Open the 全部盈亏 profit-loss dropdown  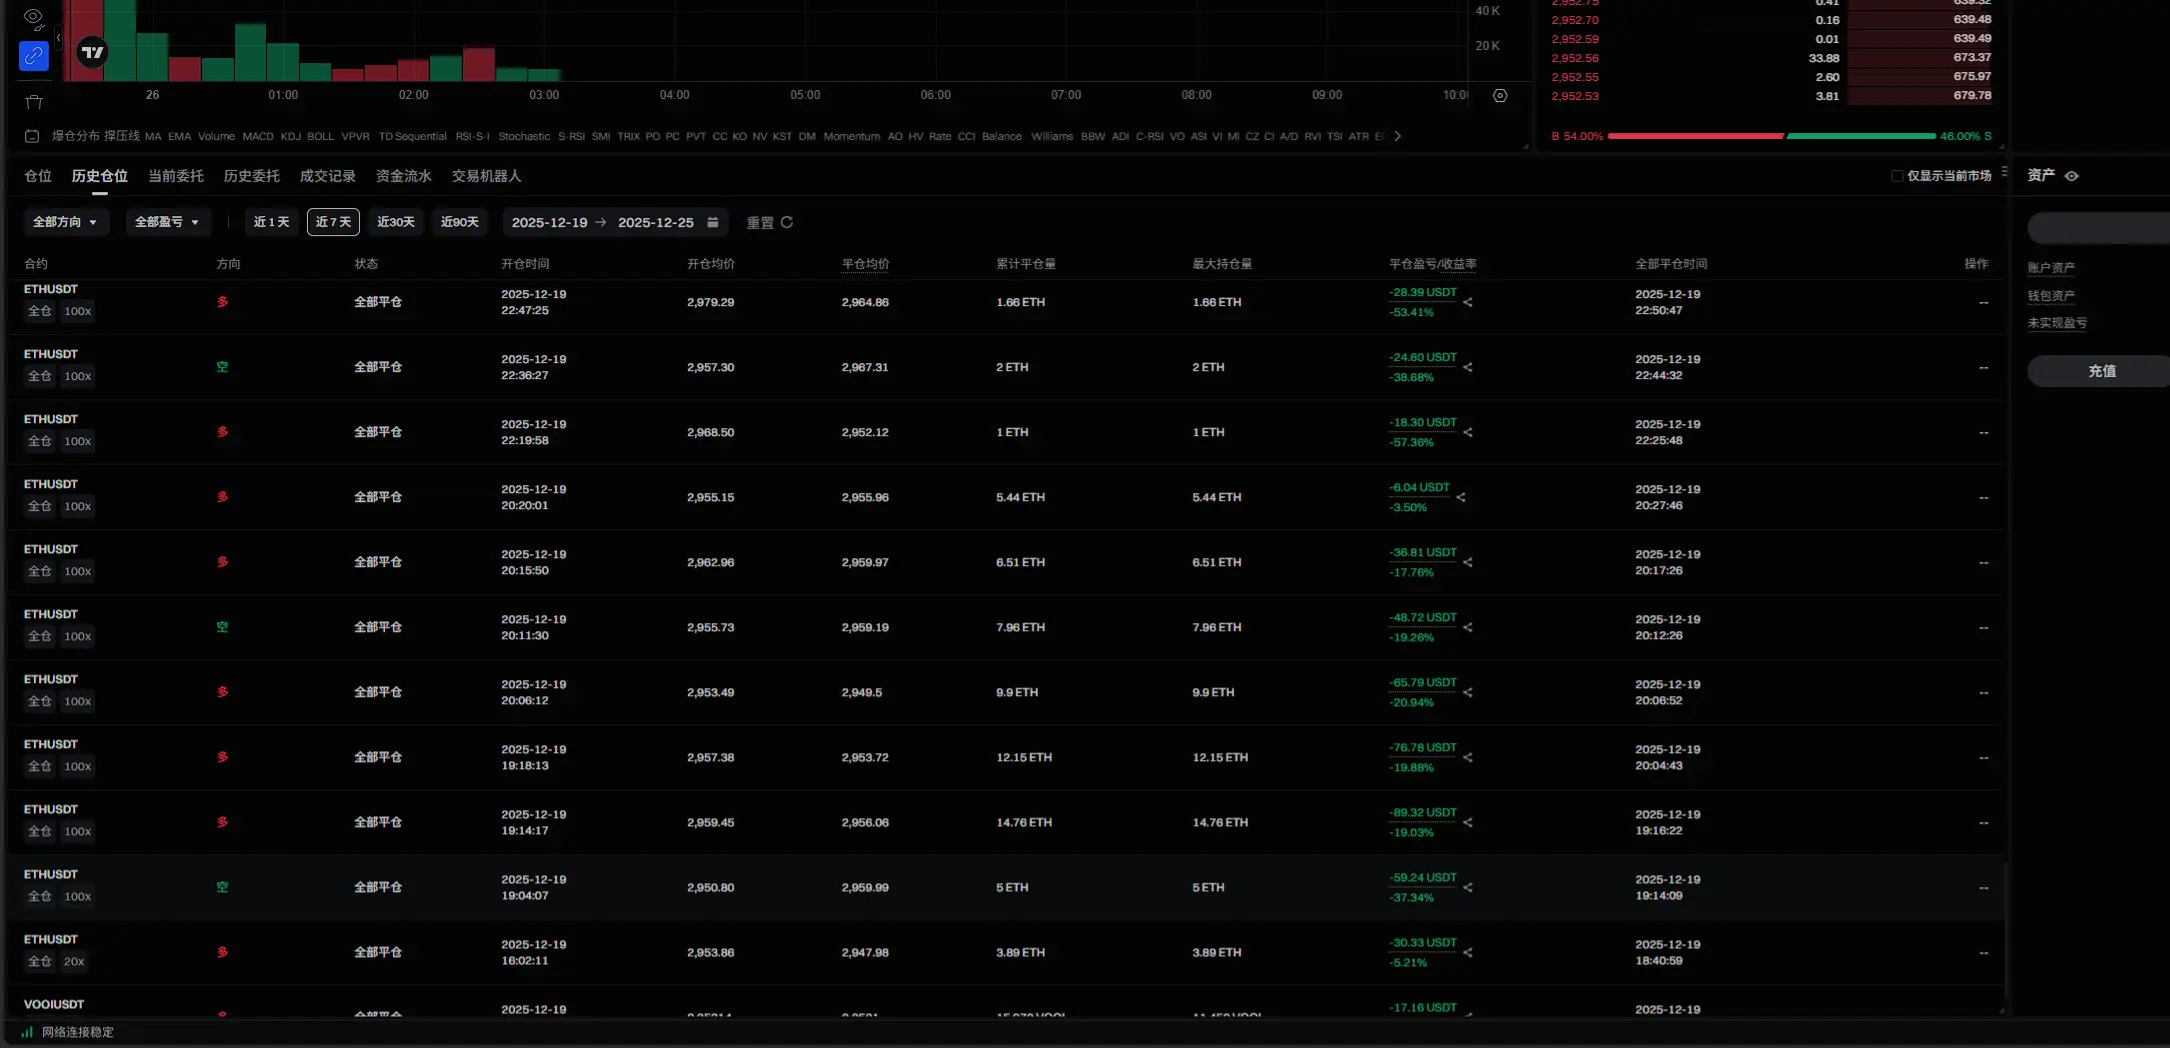coord(167,222)
